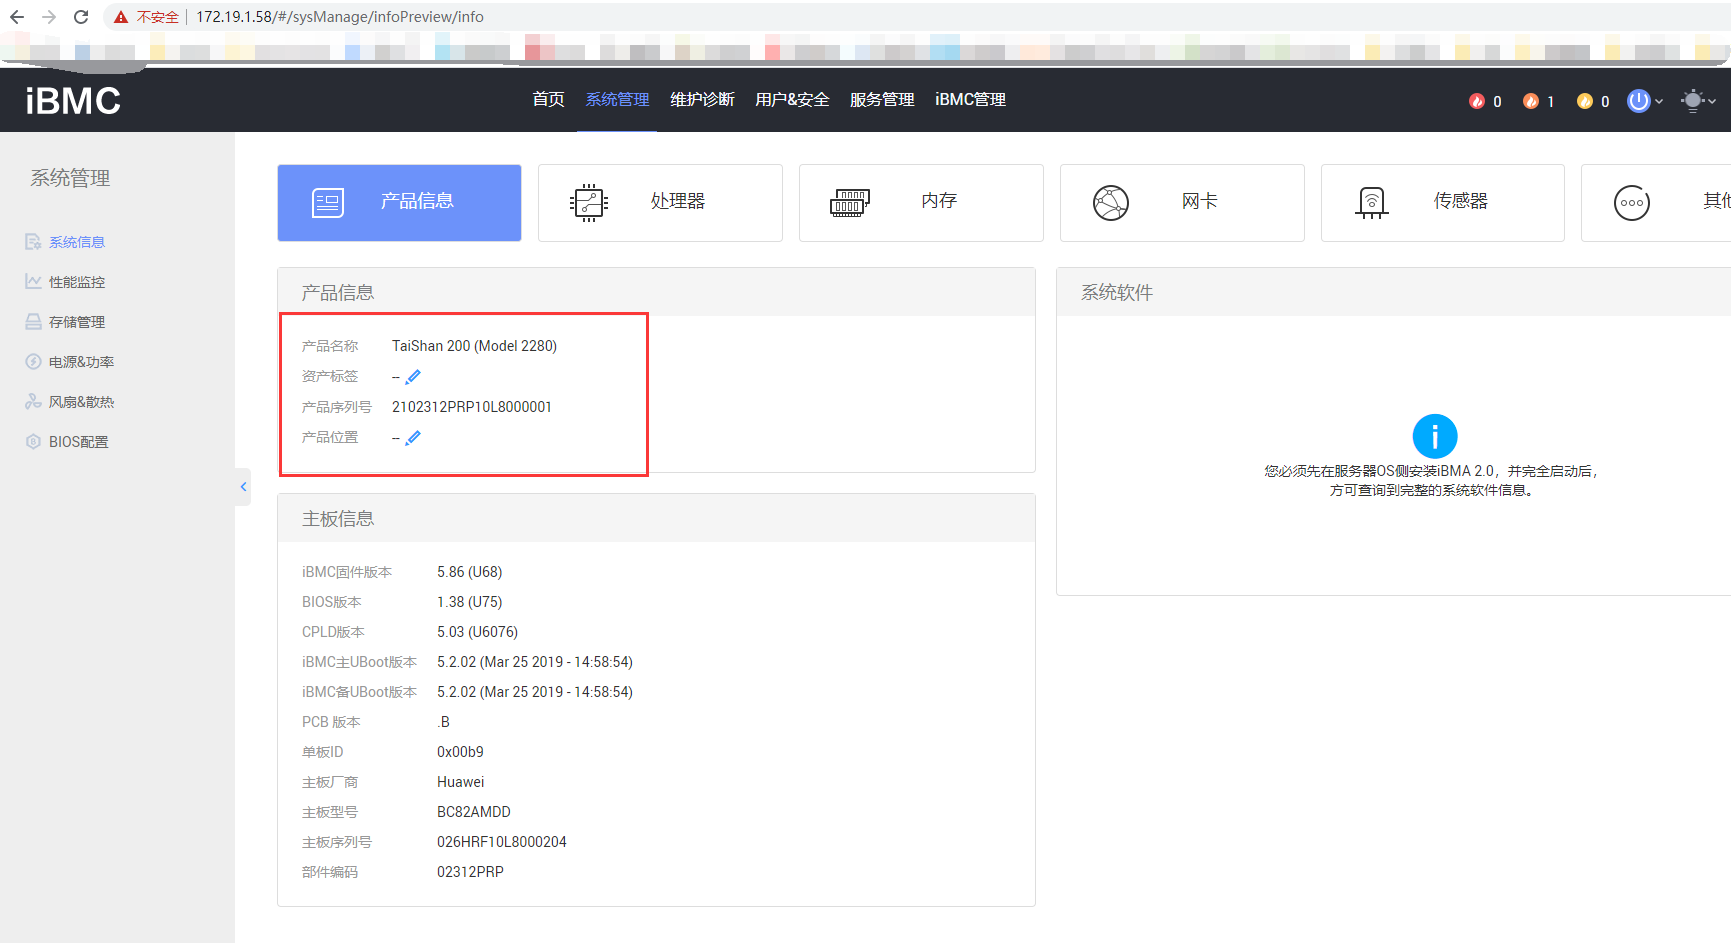The image size is (1731, 943).
Task: Select 性能监控 in the sidebar
Action: coord(77,282)
